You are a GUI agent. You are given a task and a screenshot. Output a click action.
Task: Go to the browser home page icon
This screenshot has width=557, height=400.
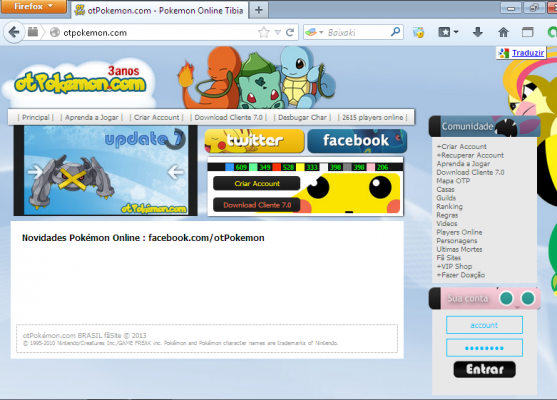click(503, 33)
